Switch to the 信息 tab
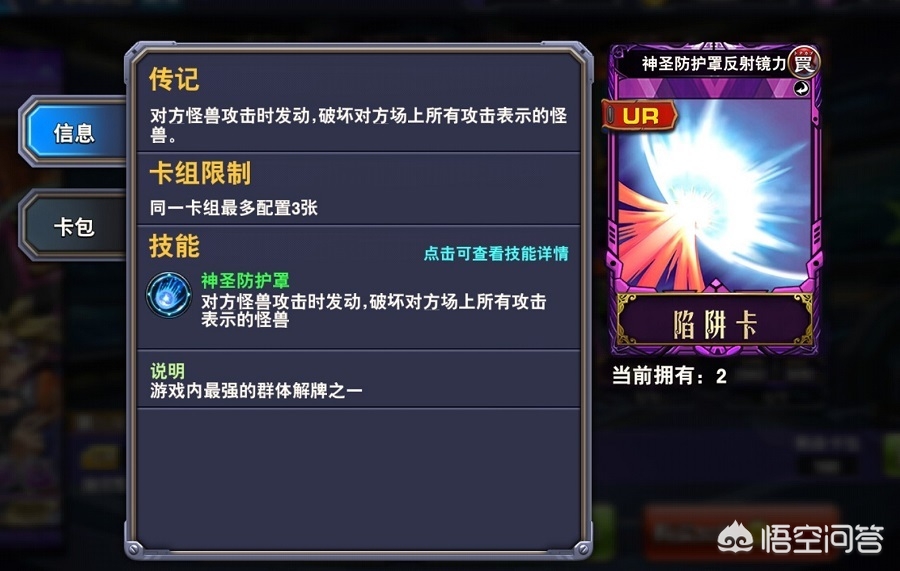Viewport: 900px width, 571px height. [73, 133]
